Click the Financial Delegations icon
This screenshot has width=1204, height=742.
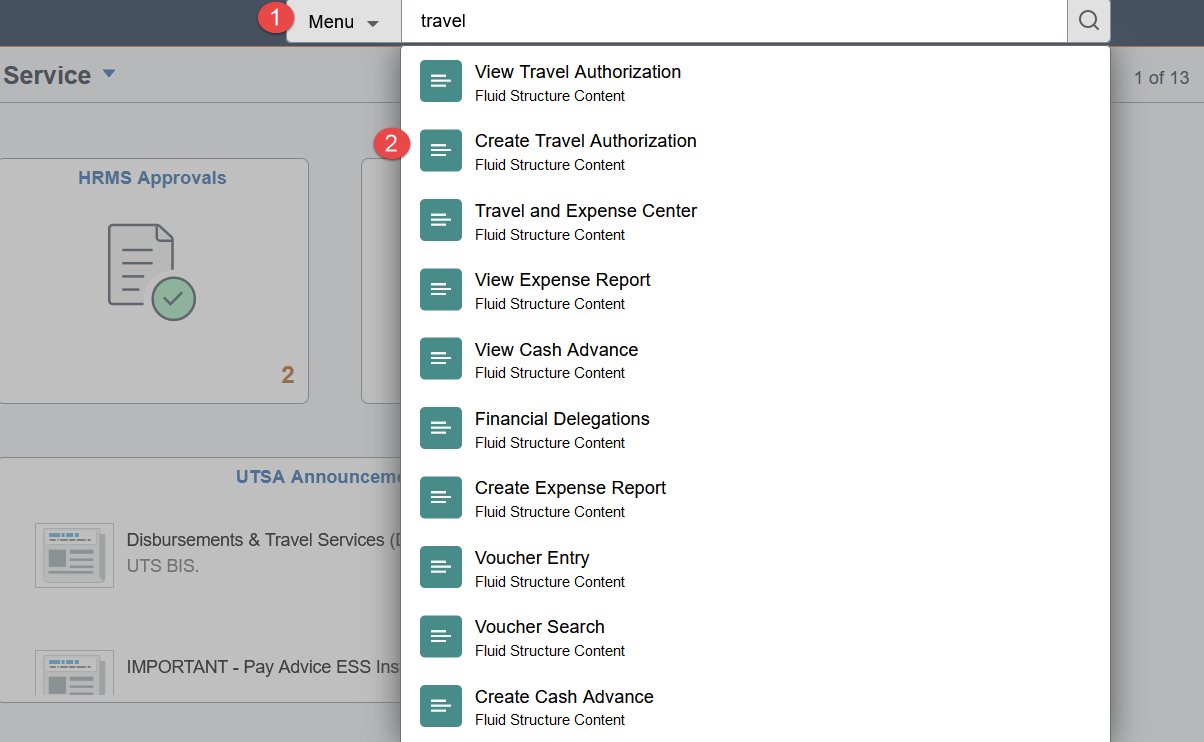click(x=441, y=428)
